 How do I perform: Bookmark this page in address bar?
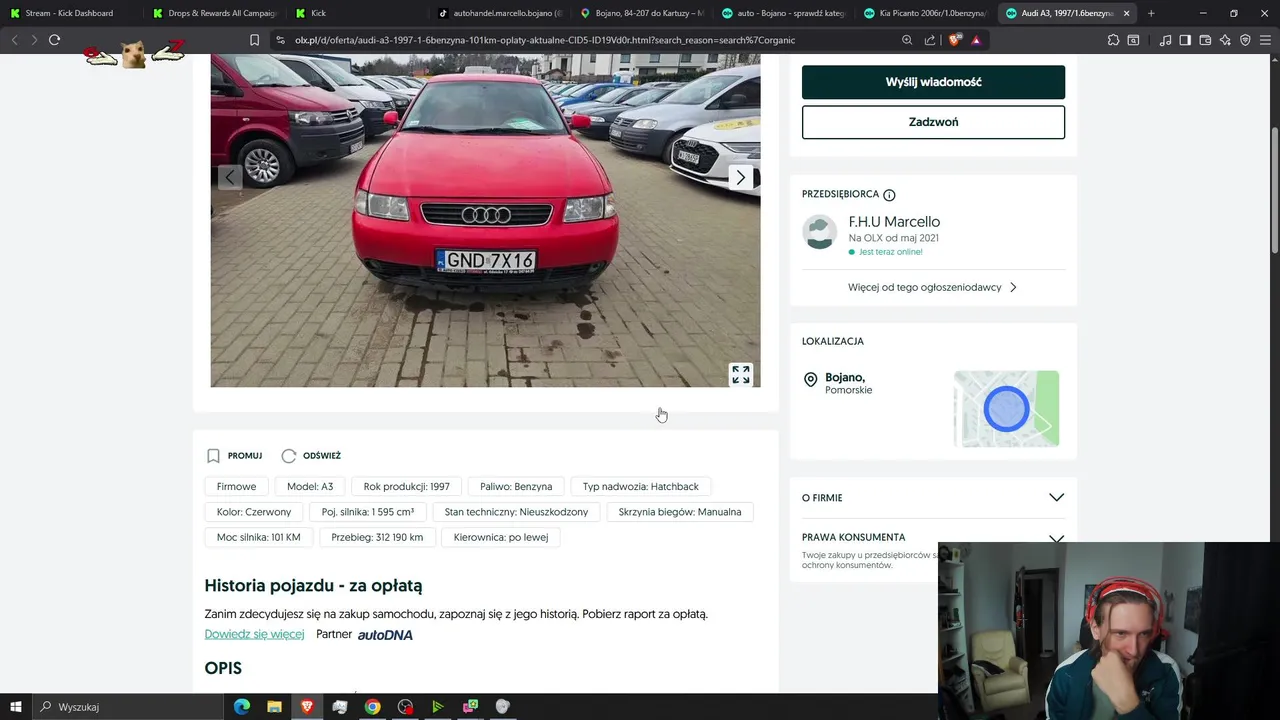coord(254,40)
